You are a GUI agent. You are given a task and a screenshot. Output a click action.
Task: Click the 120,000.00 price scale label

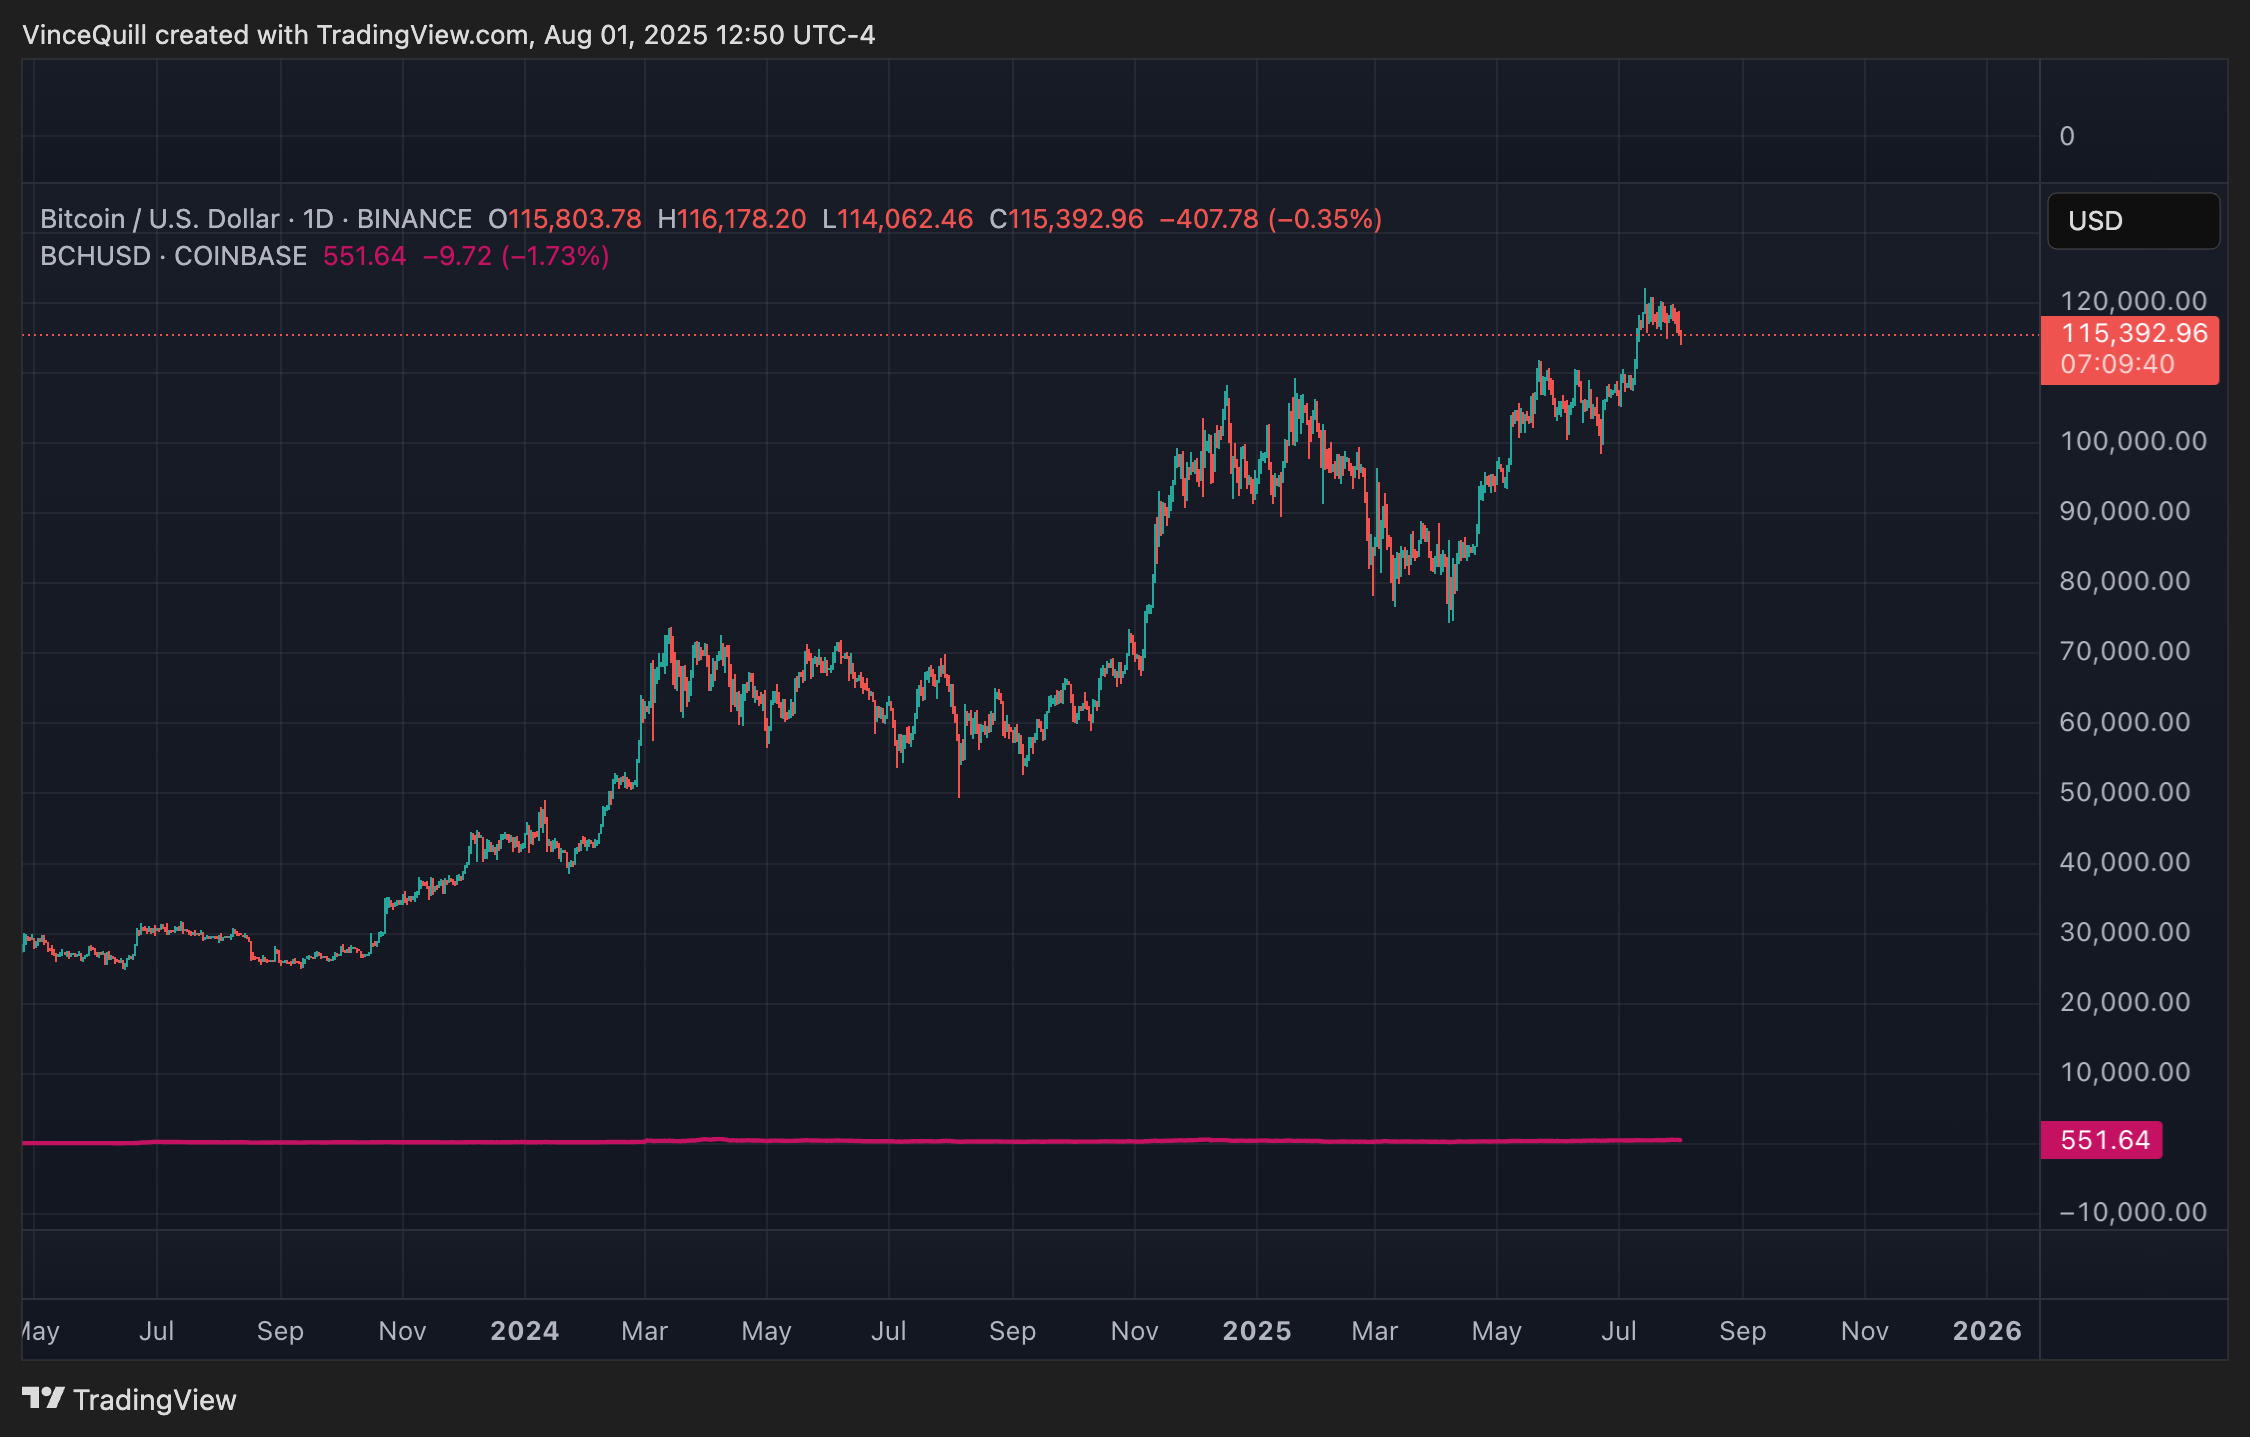[x=2136, y=301]
